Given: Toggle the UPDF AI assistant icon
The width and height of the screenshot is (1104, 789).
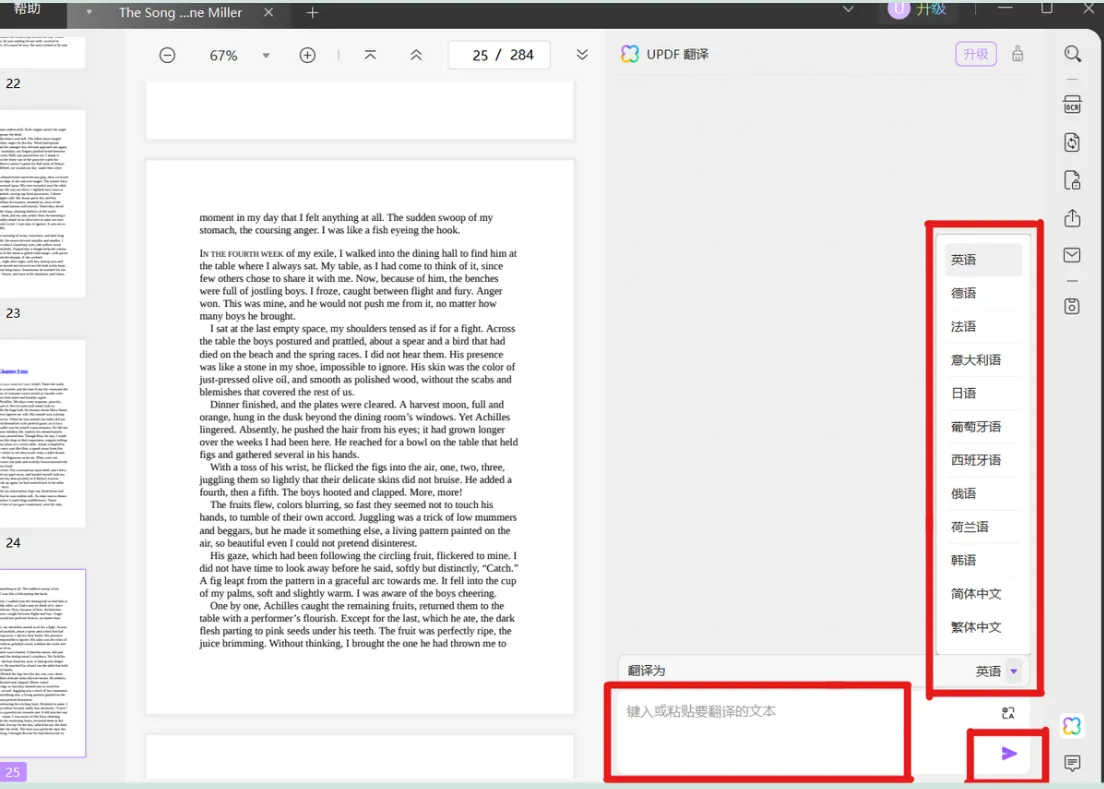Looking at the screenshot, I should (1072, 726).
